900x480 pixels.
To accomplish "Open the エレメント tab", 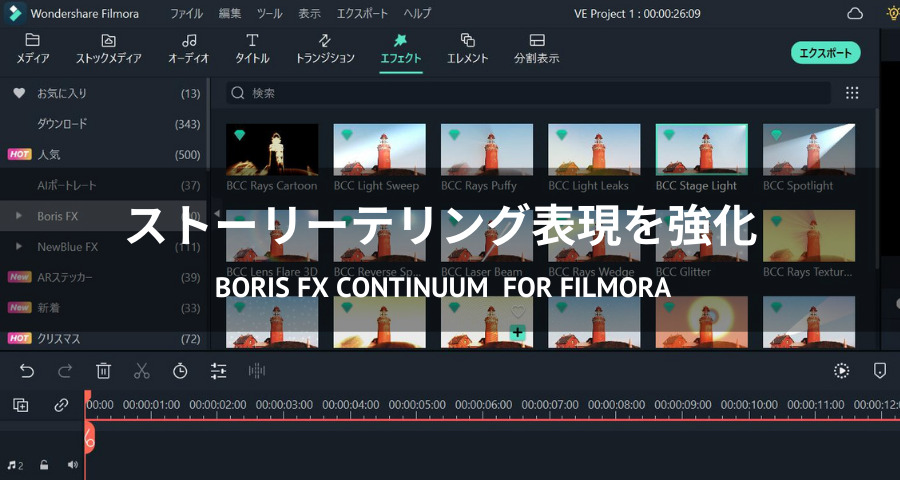I will pos(468,49).
